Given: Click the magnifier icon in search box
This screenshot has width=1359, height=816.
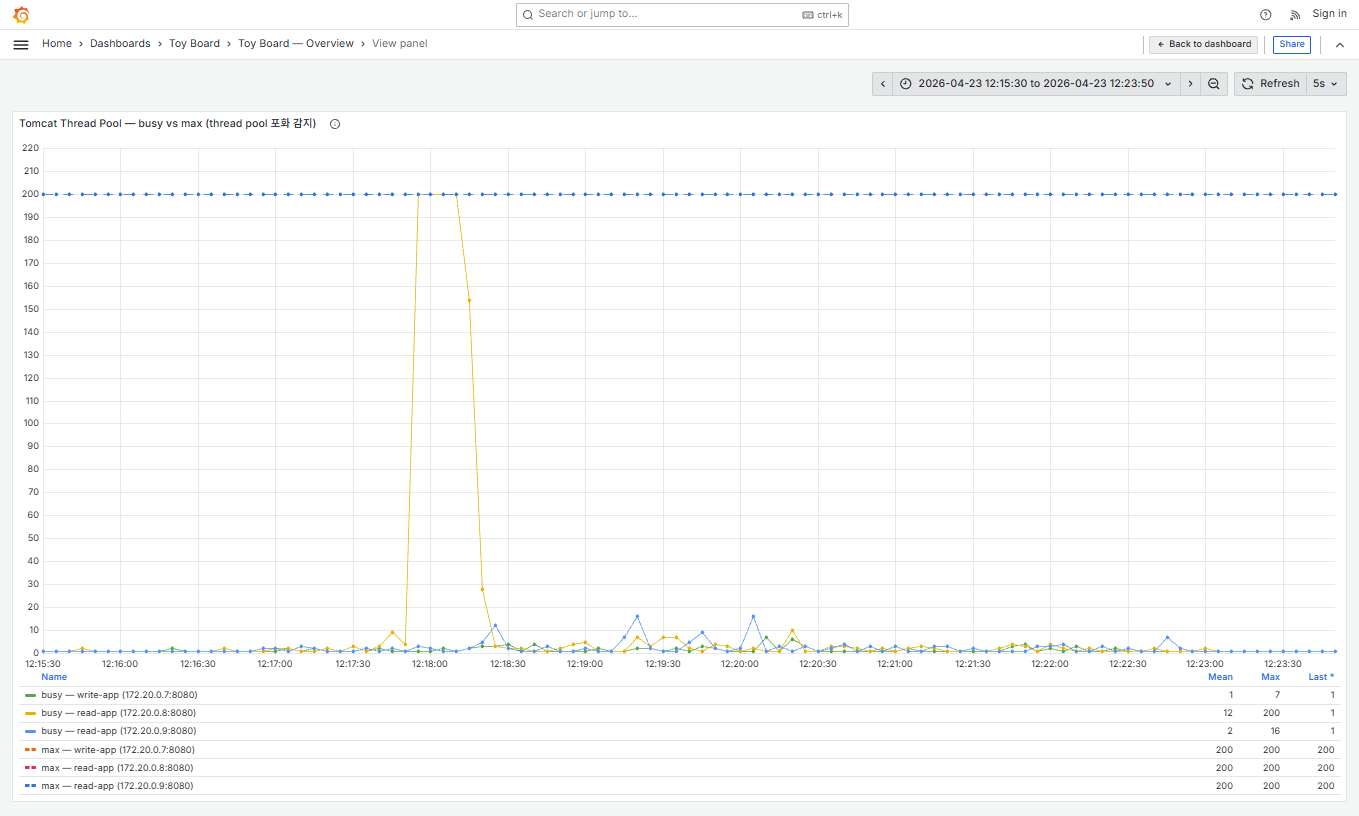Looking at the screenshot, I should pos(528,15).
